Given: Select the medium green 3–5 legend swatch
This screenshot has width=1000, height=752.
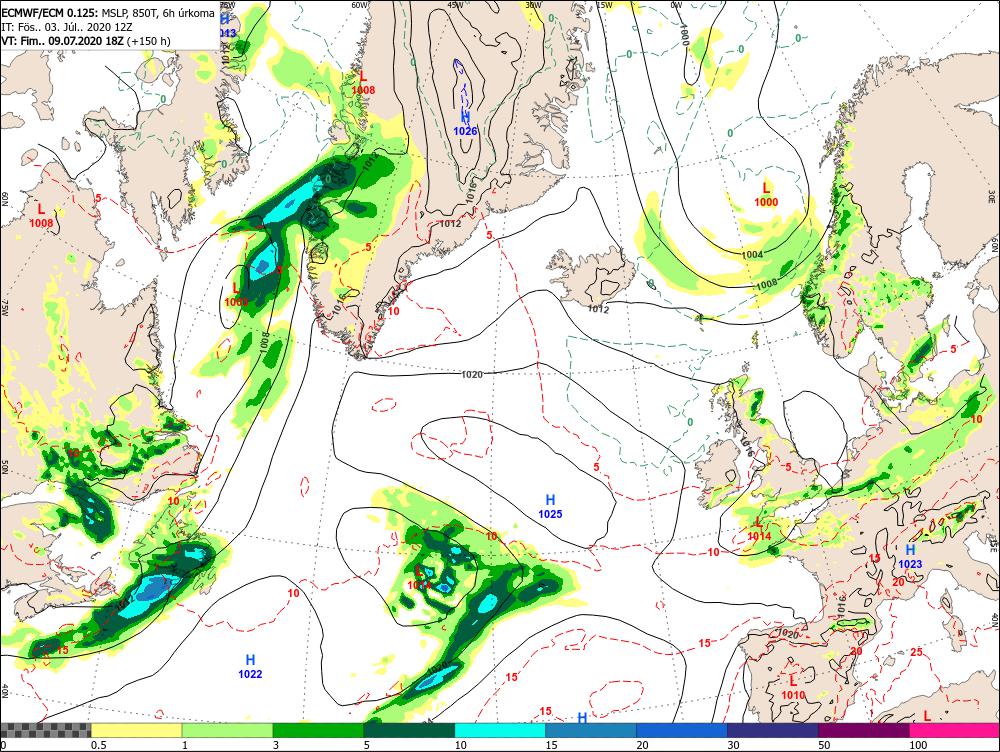Looking at the screenshot, I should [x=318, y=730].
